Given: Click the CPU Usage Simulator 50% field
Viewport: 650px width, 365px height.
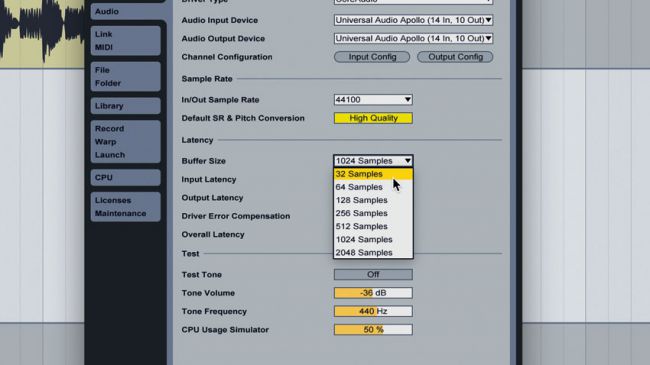Looking at the screenshot, I should [373, 330].
